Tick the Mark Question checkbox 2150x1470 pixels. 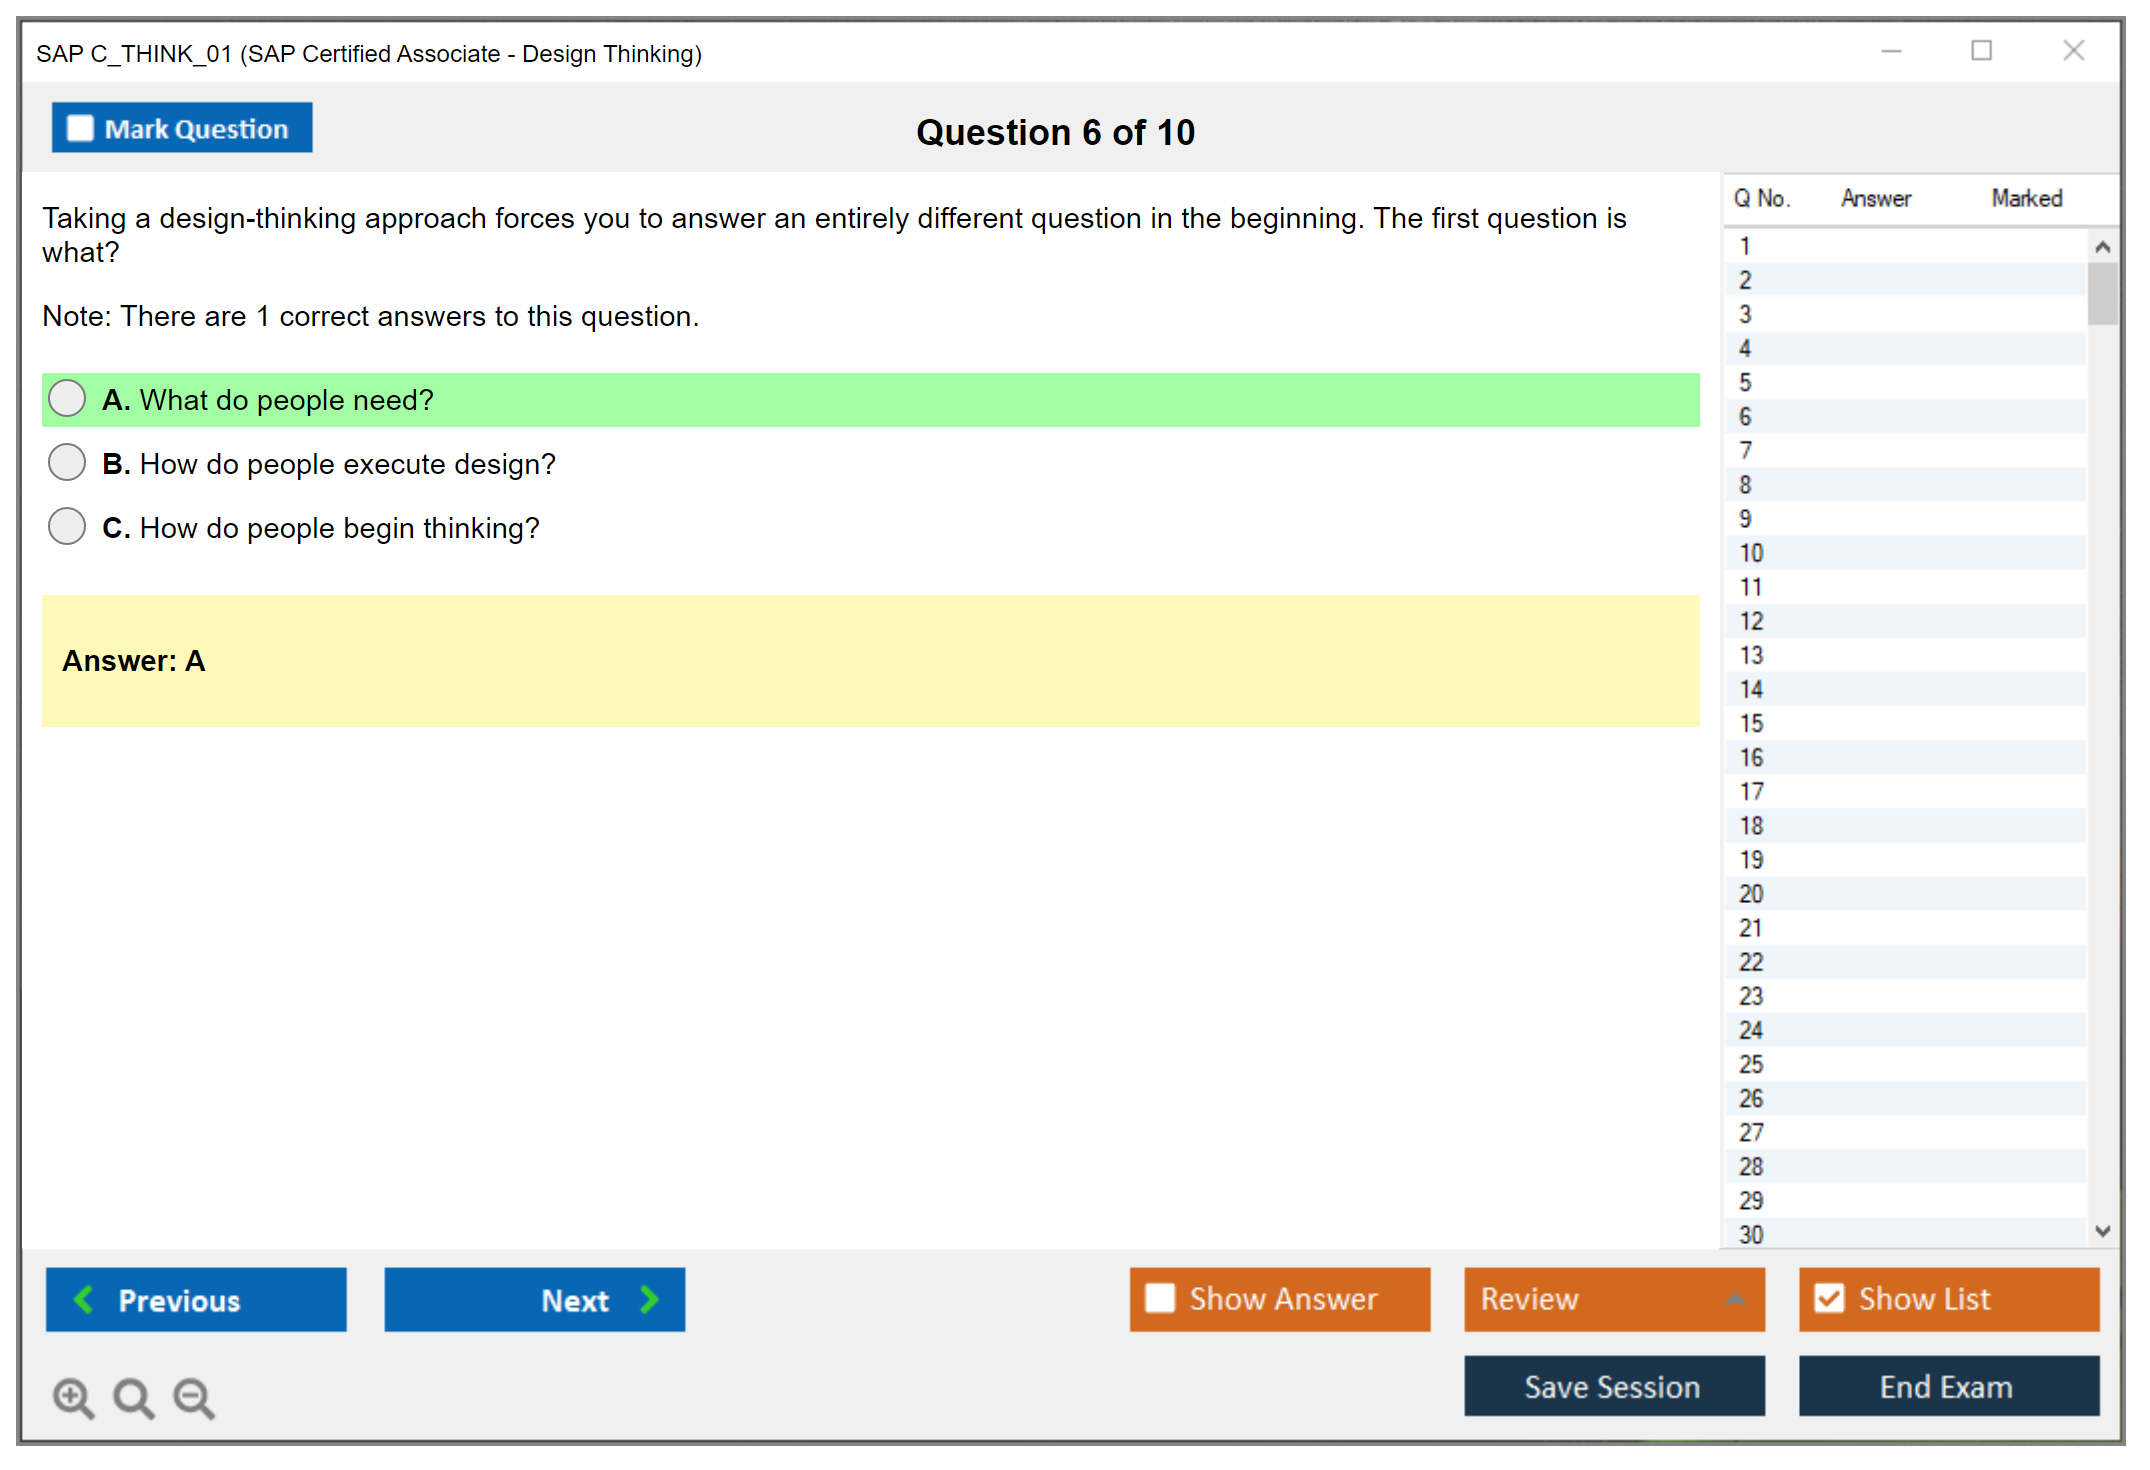(x=80, y=129)
